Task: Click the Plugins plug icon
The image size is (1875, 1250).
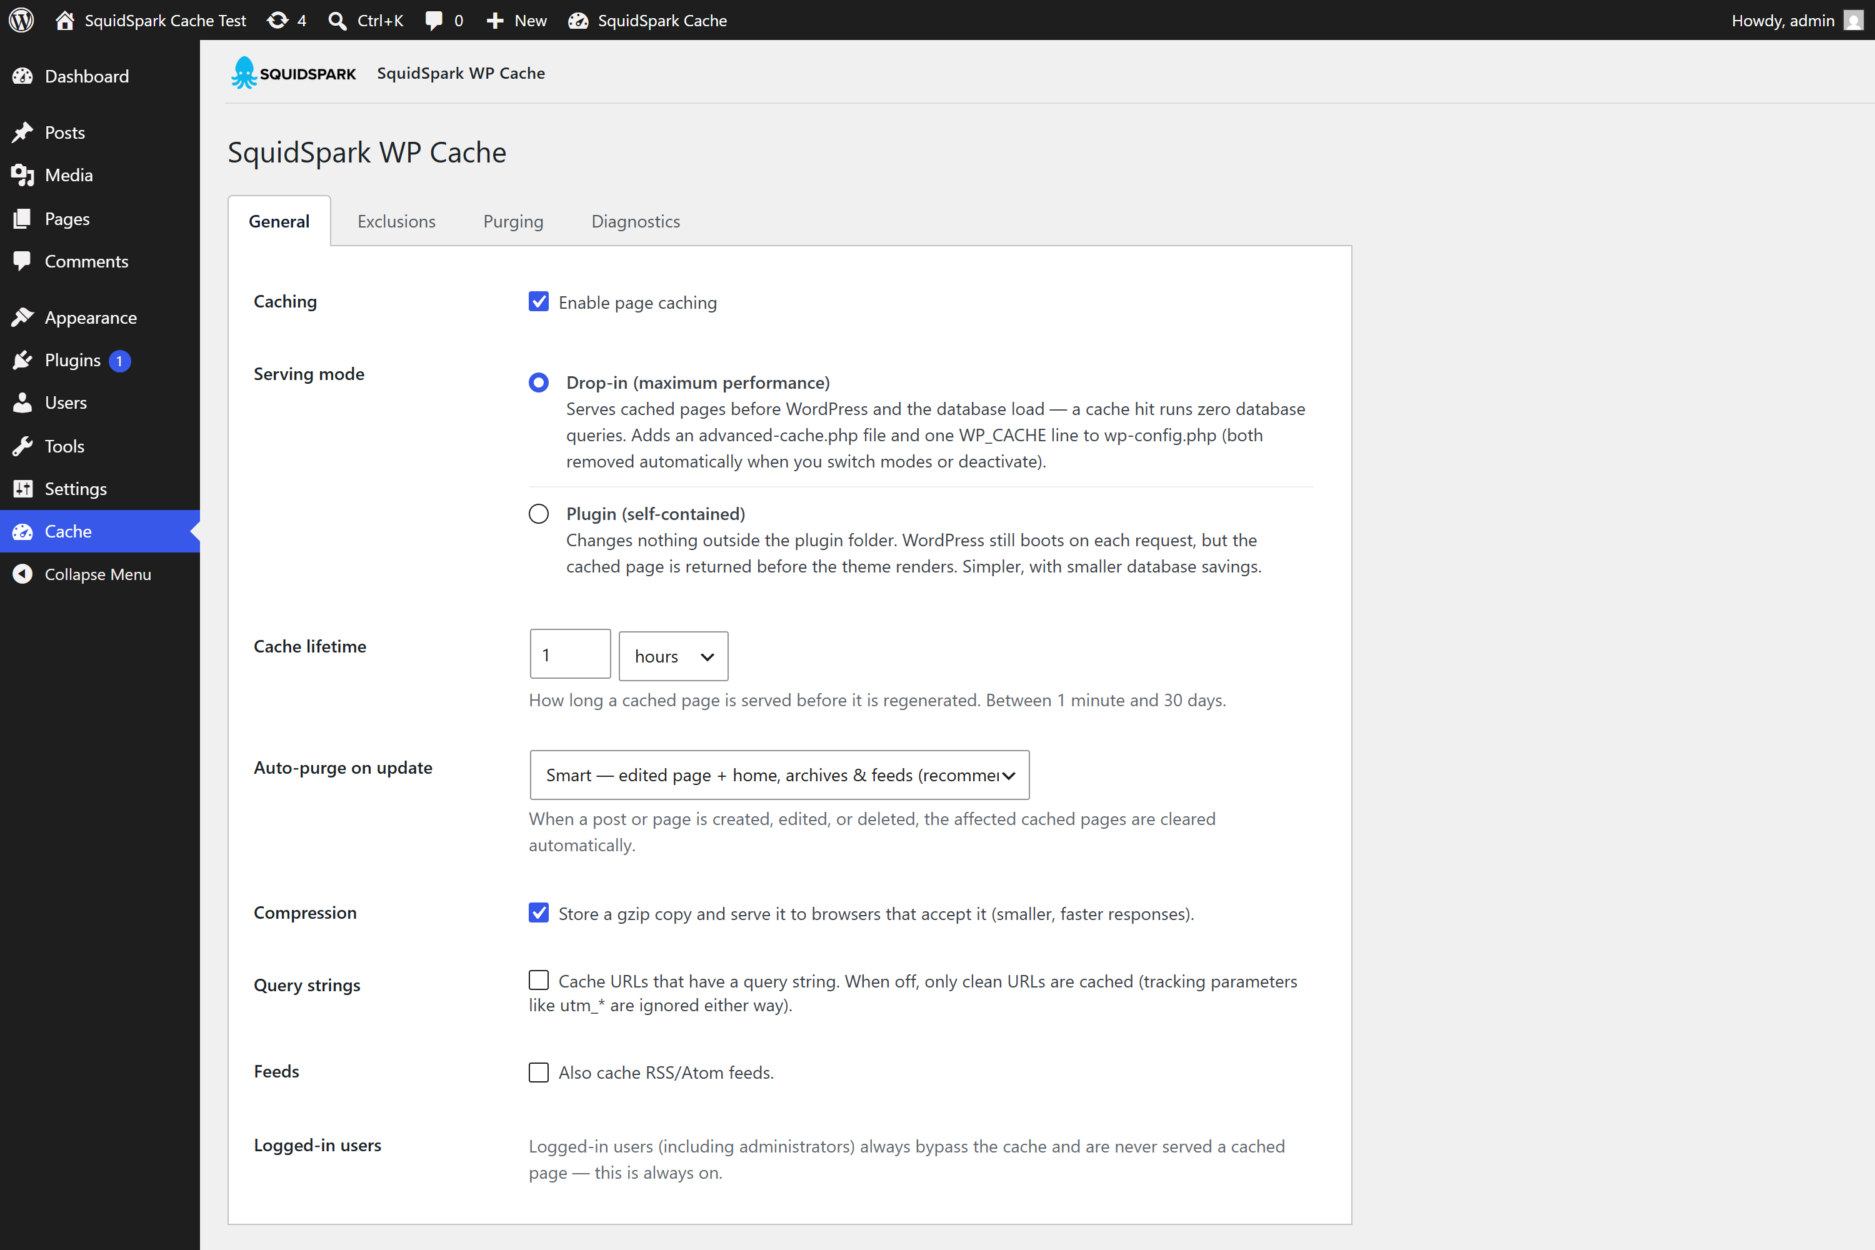Action: pyautogui.click(x=23, y=360)
